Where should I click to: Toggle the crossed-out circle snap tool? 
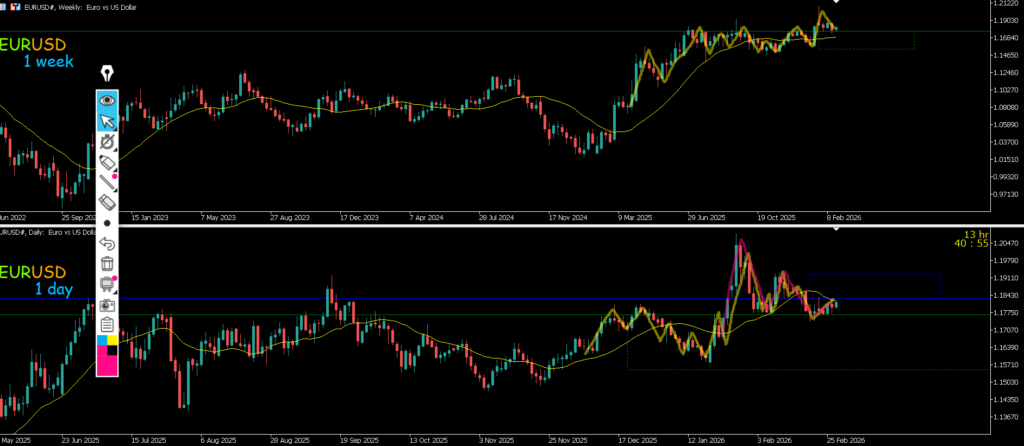(107, 142)
